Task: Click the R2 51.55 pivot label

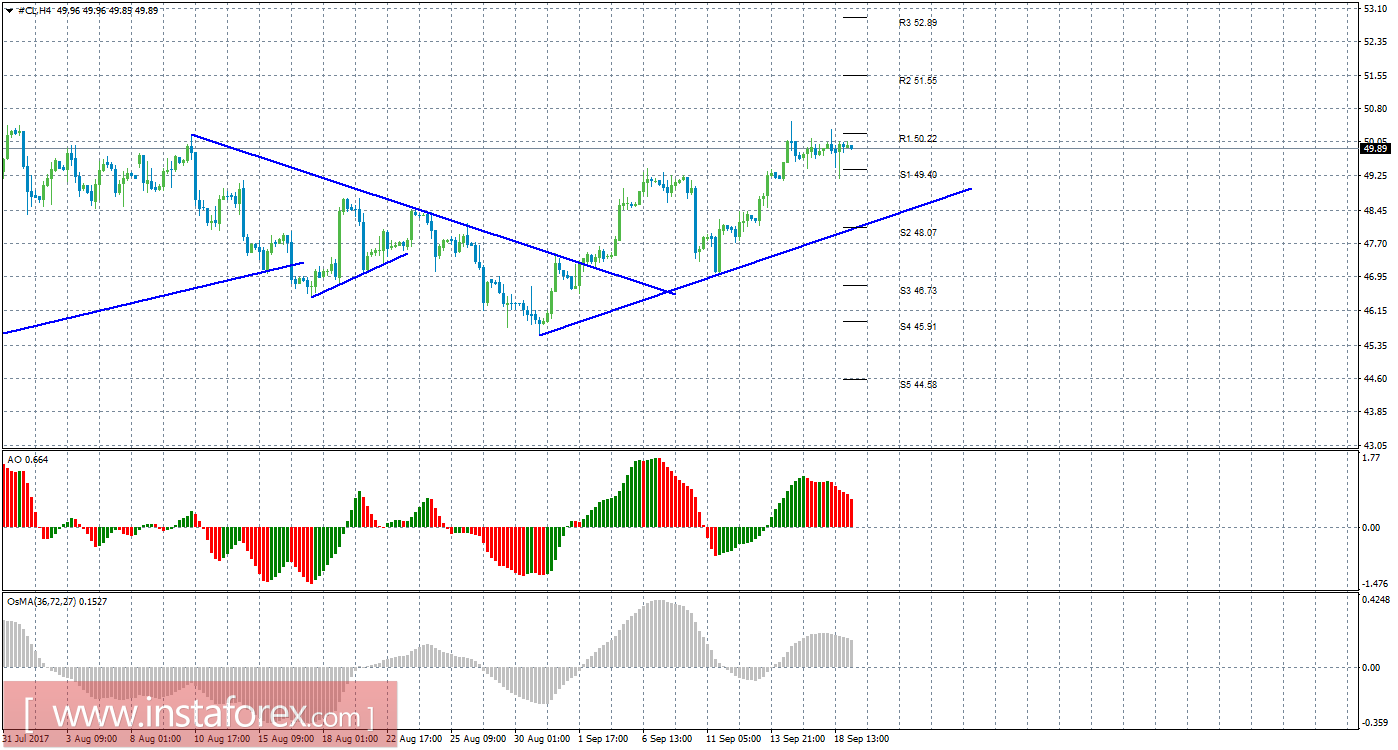Action: (x=918, y=80)
